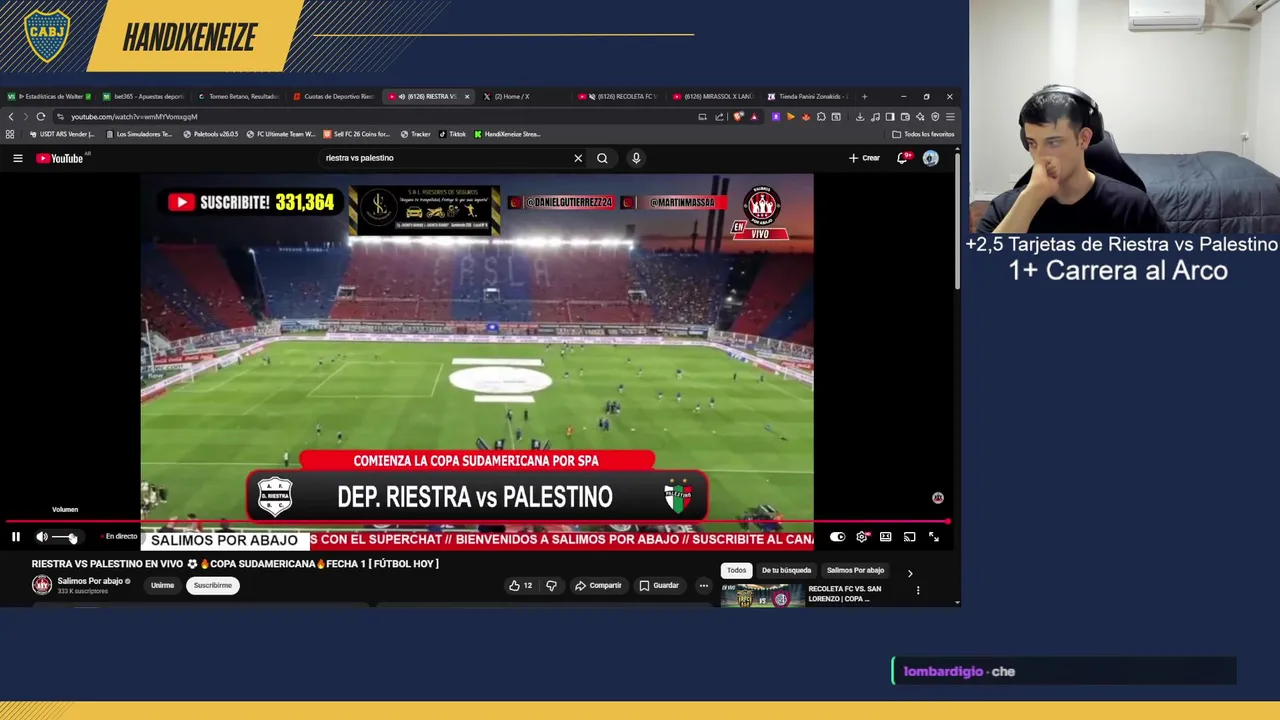Image resolution: width=1280 pixels, height=720 pixels.
Task: Open YouTube notifications bell
Action: (903, 158)
